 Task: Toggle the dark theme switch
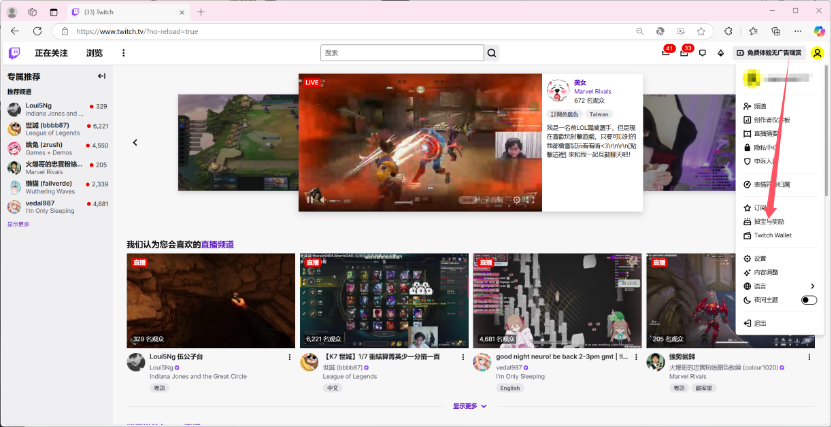click(809, 300)
